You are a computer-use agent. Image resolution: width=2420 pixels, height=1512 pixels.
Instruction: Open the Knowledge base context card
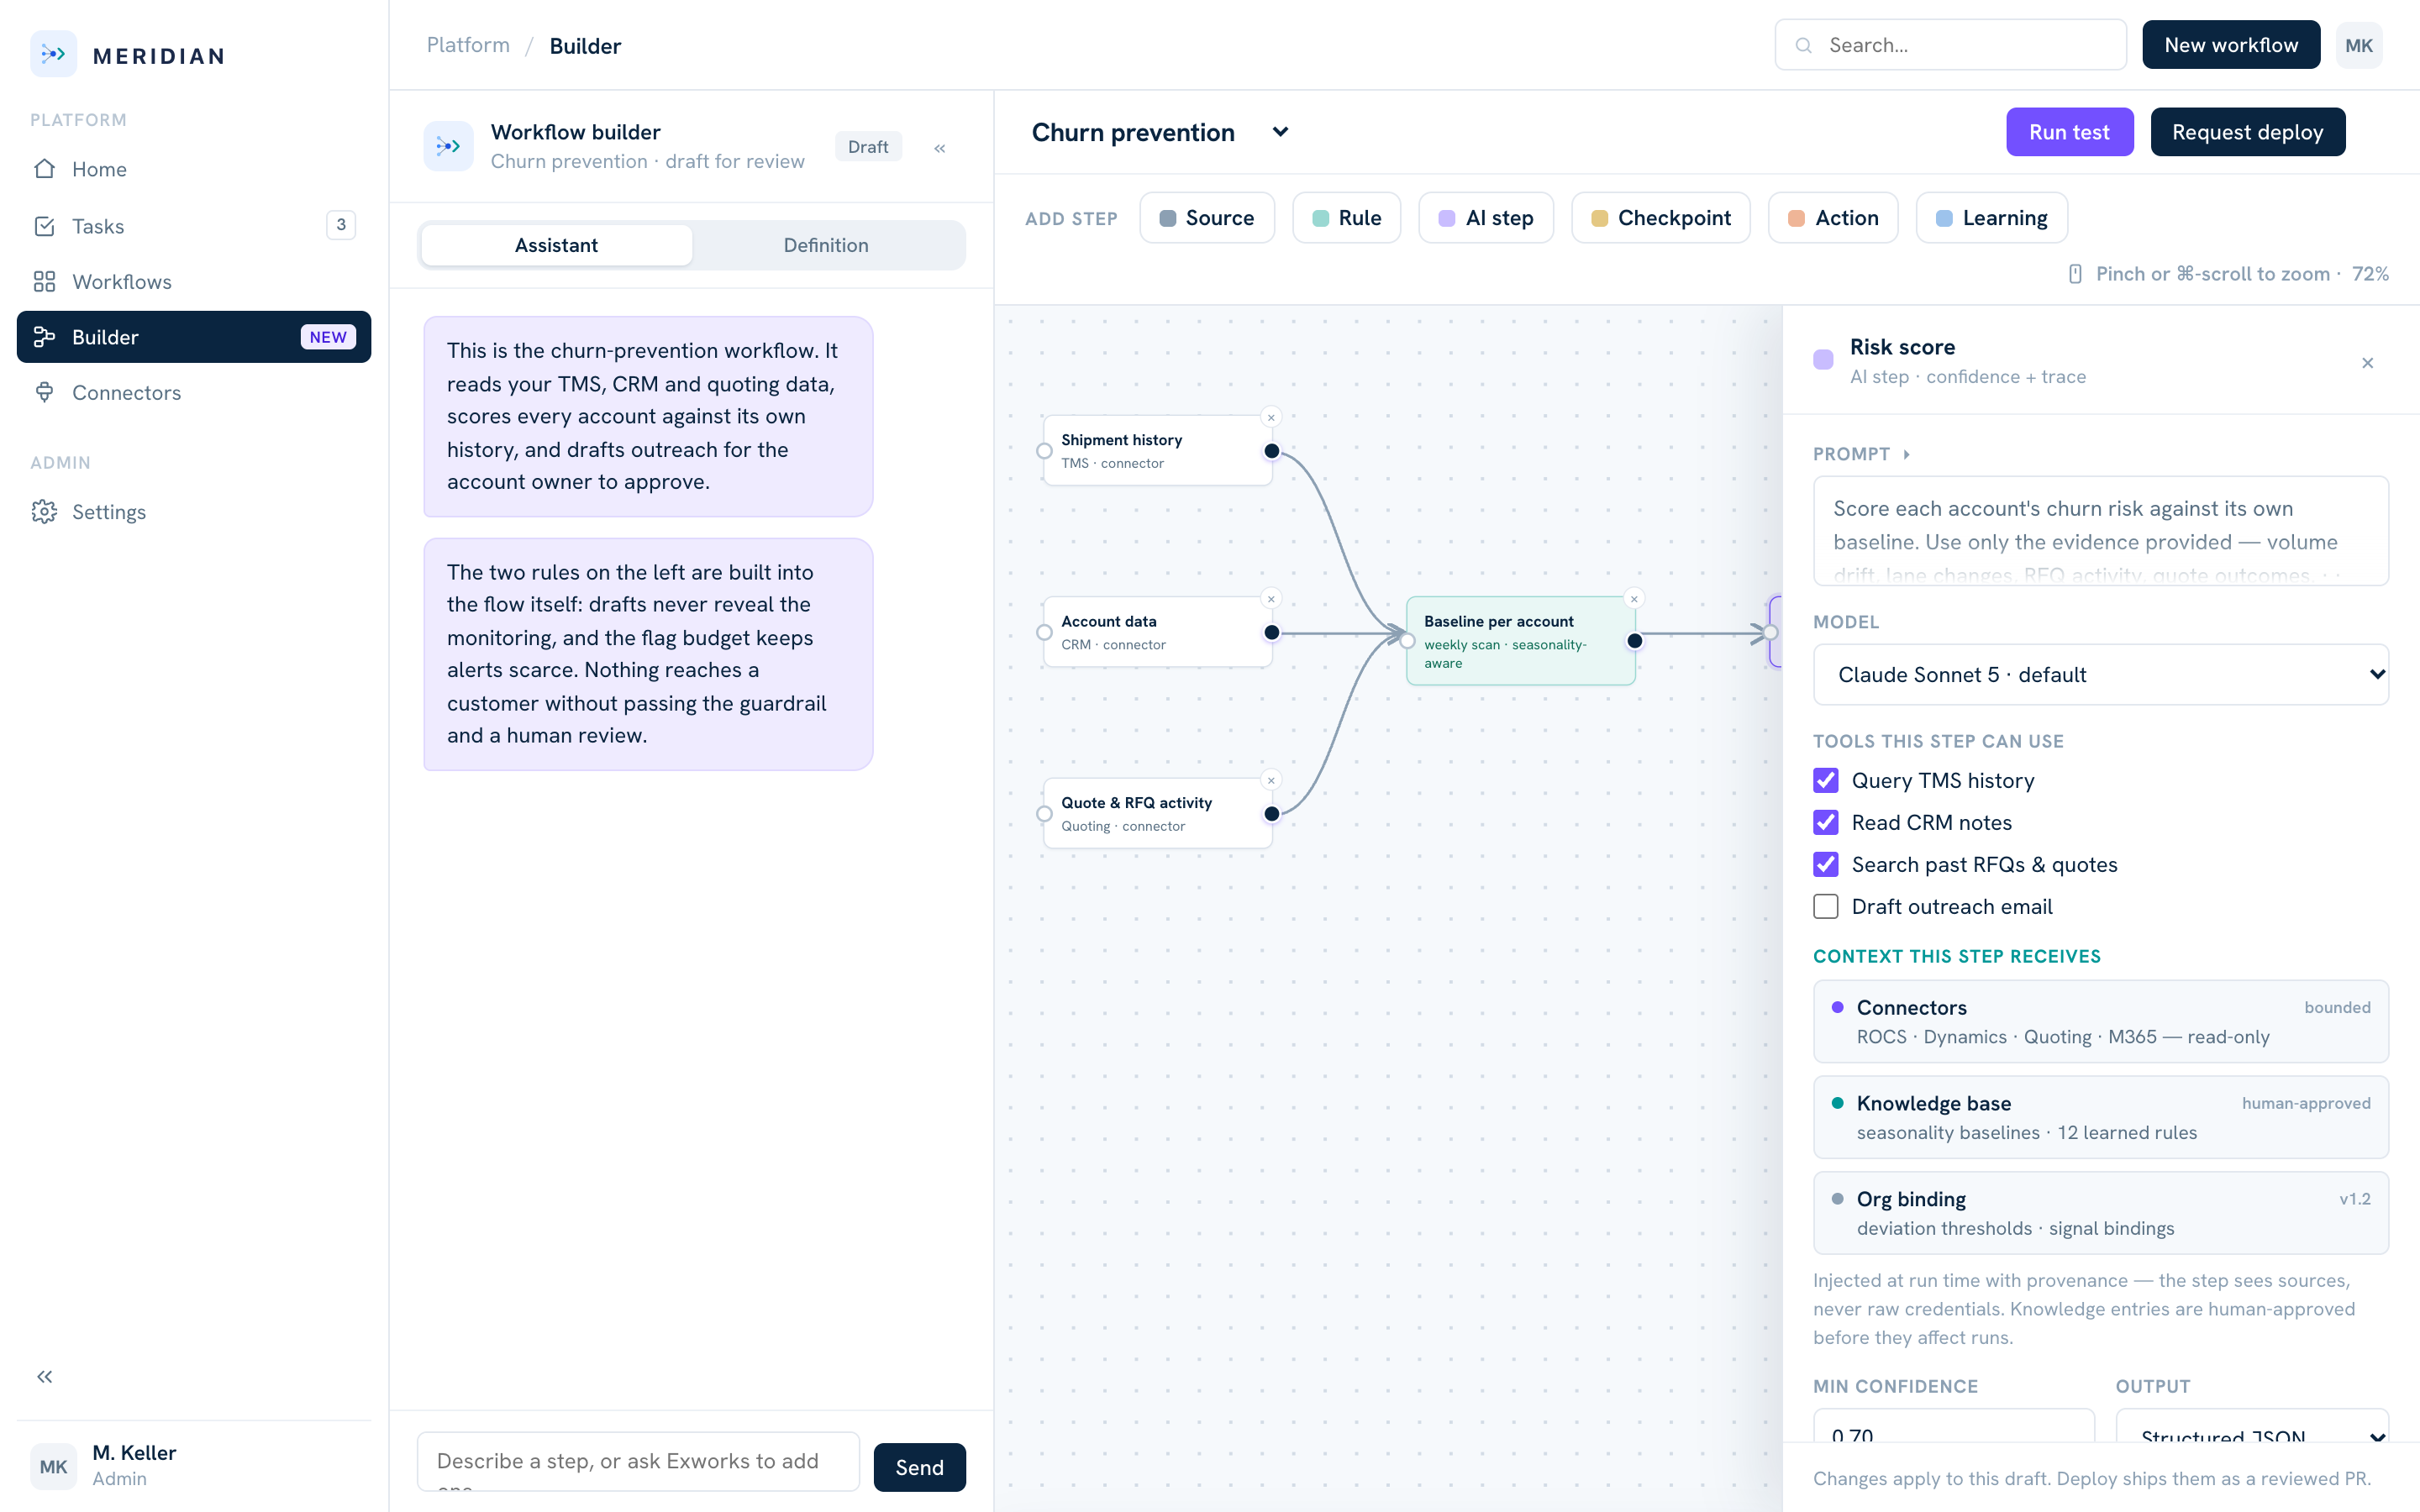[x=2100, y=1117]
